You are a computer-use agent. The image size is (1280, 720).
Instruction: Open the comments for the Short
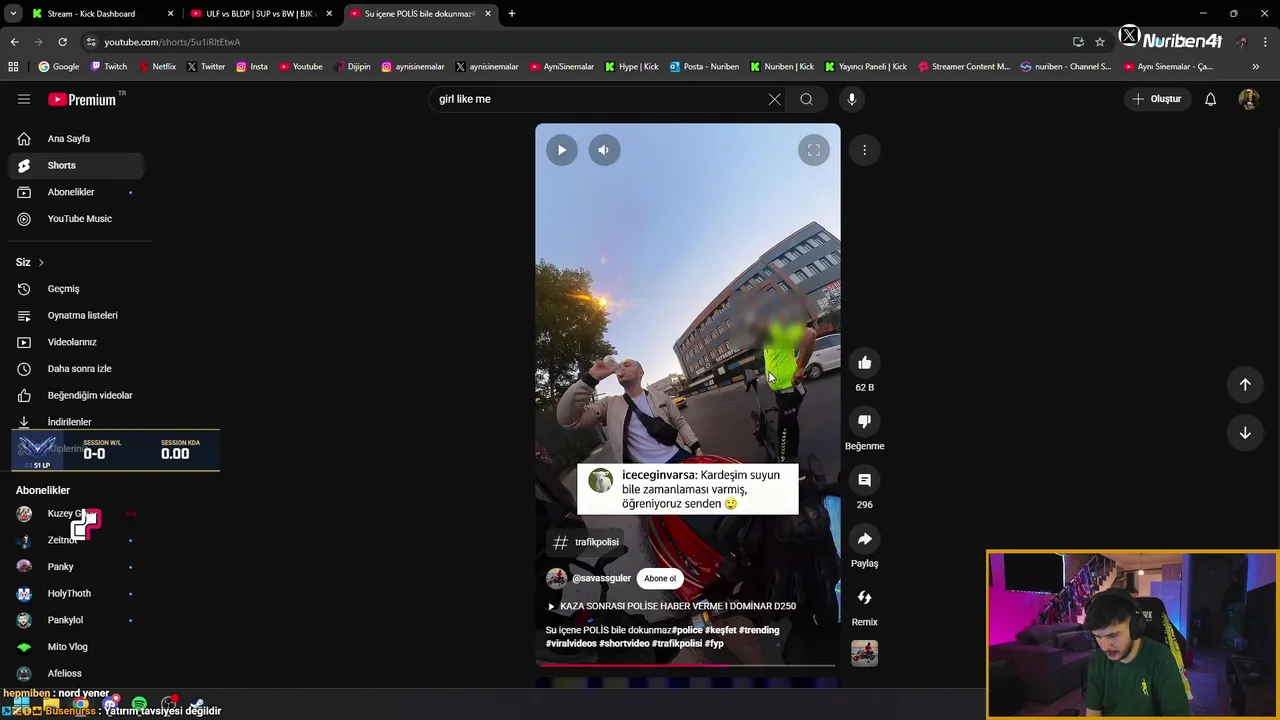point(864,480)
